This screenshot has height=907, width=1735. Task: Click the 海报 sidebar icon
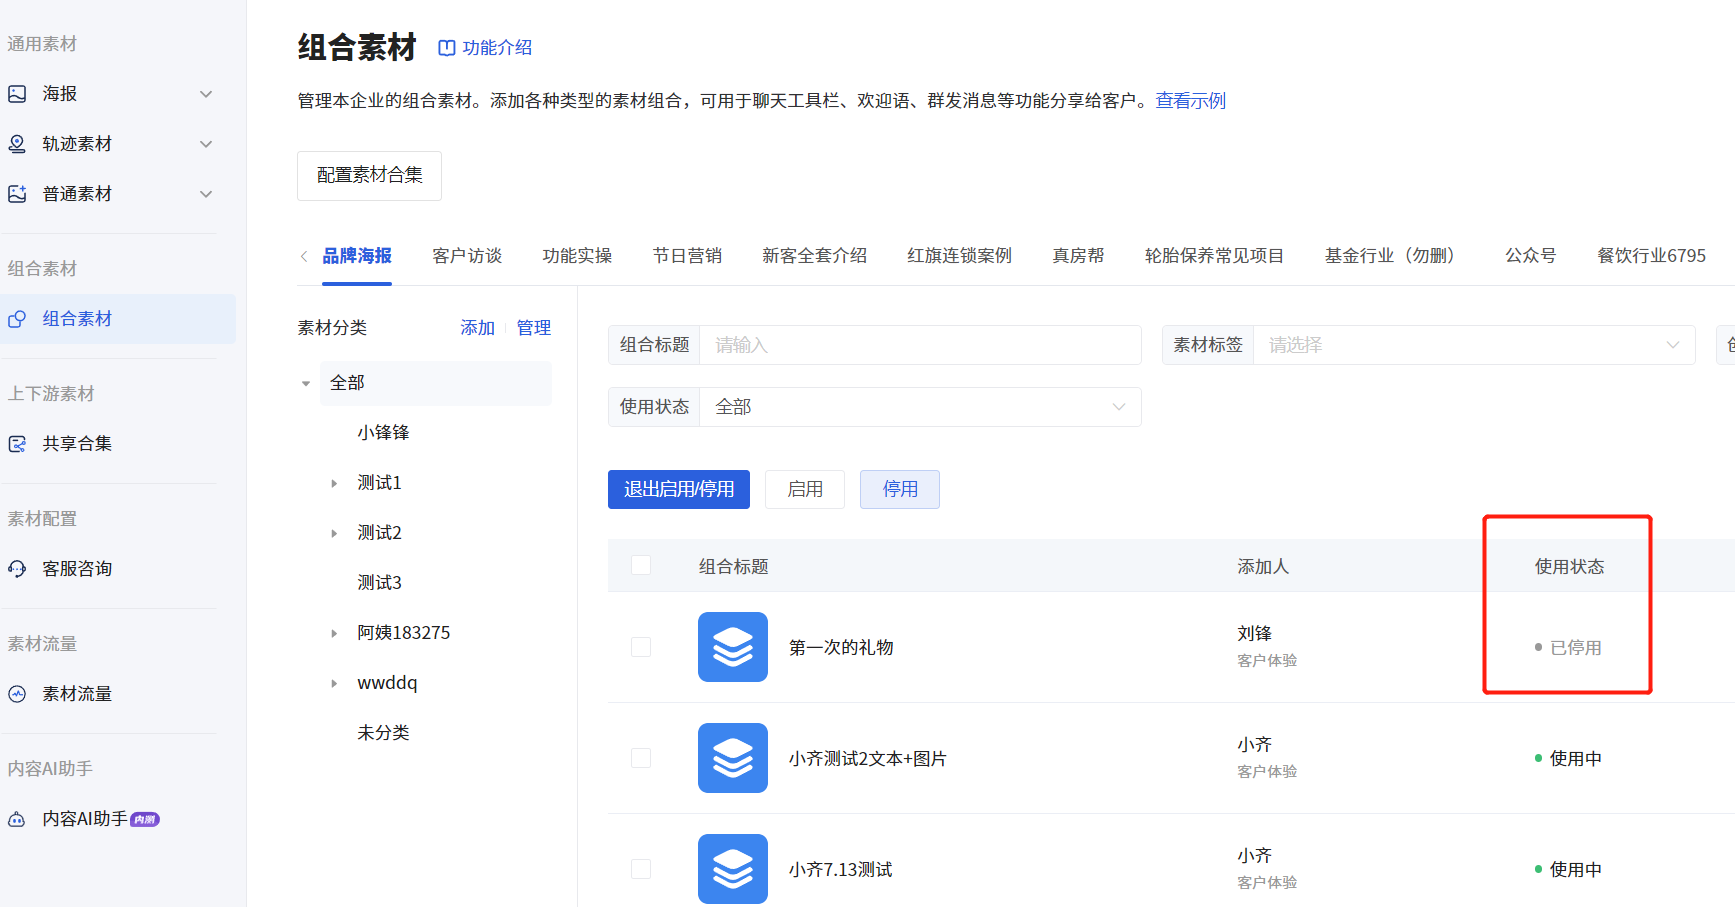point(17,94)
